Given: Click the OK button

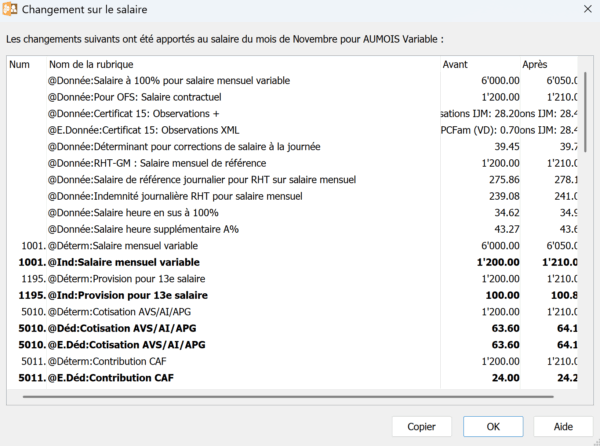Looking at the screenshot, I should point(493,426).
